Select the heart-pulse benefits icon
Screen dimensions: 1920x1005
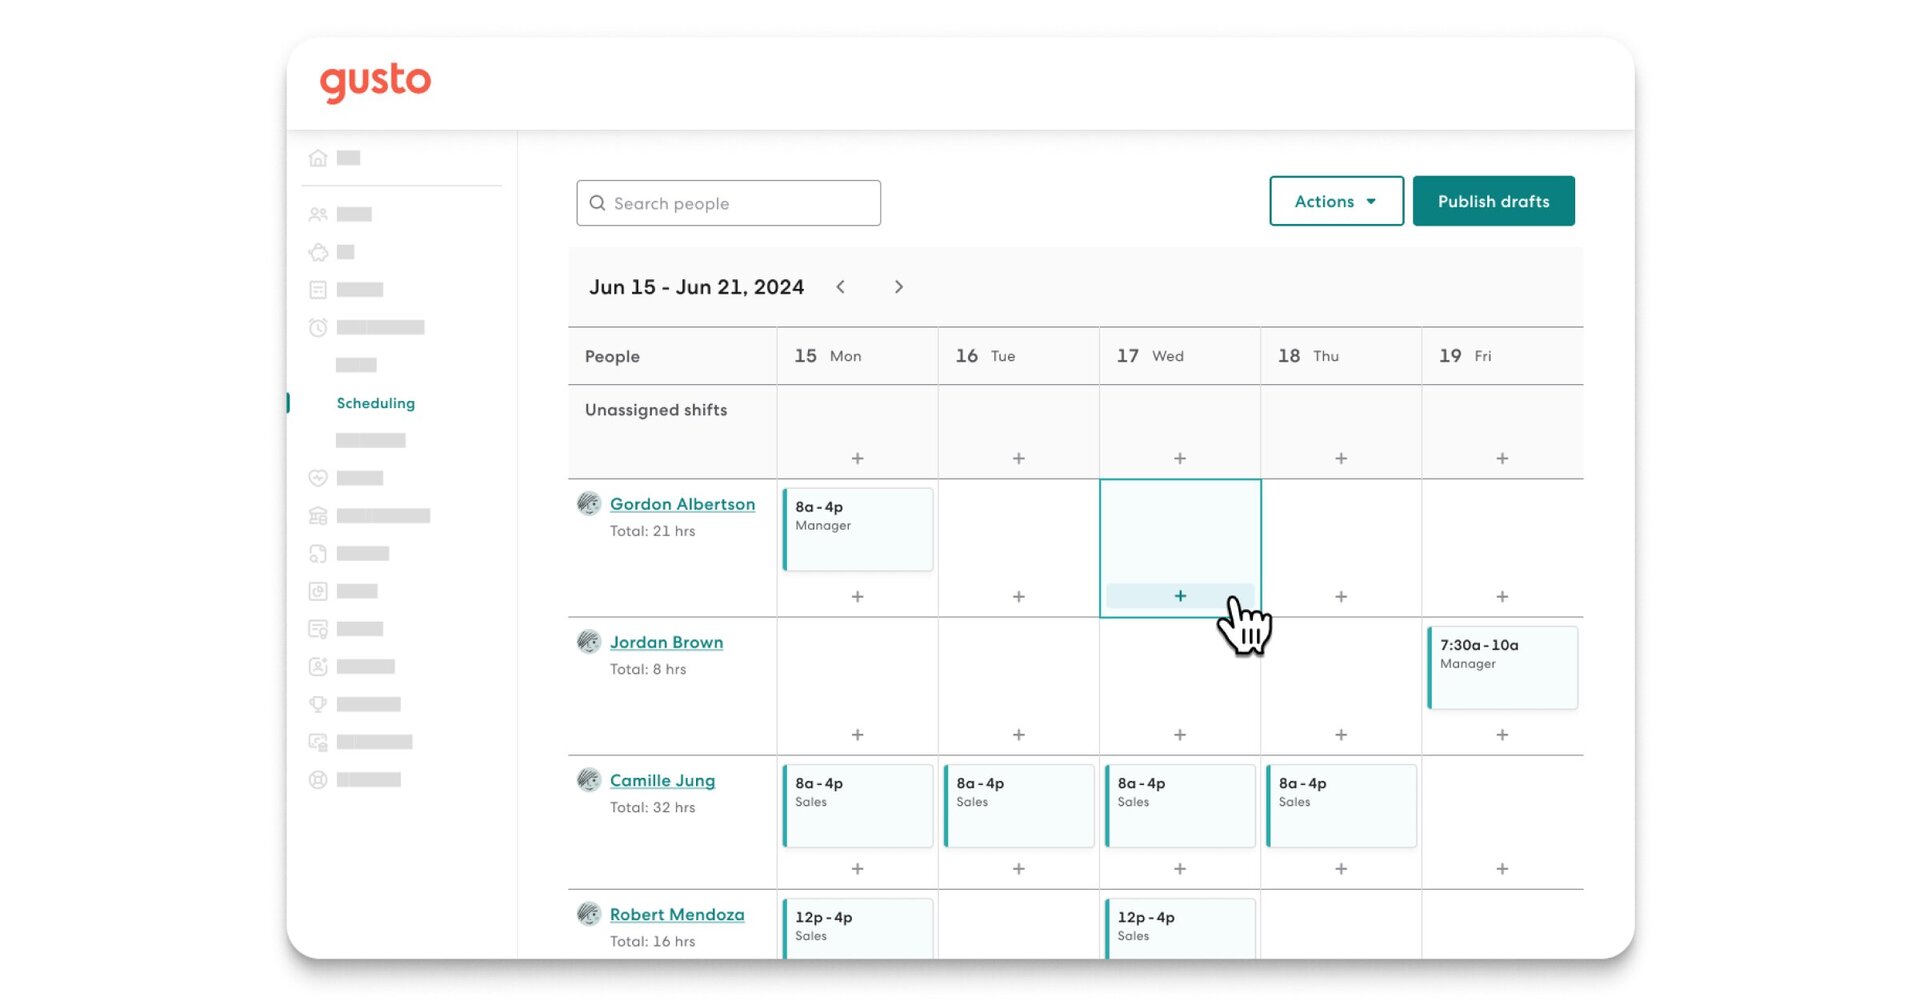coord(318,478)
